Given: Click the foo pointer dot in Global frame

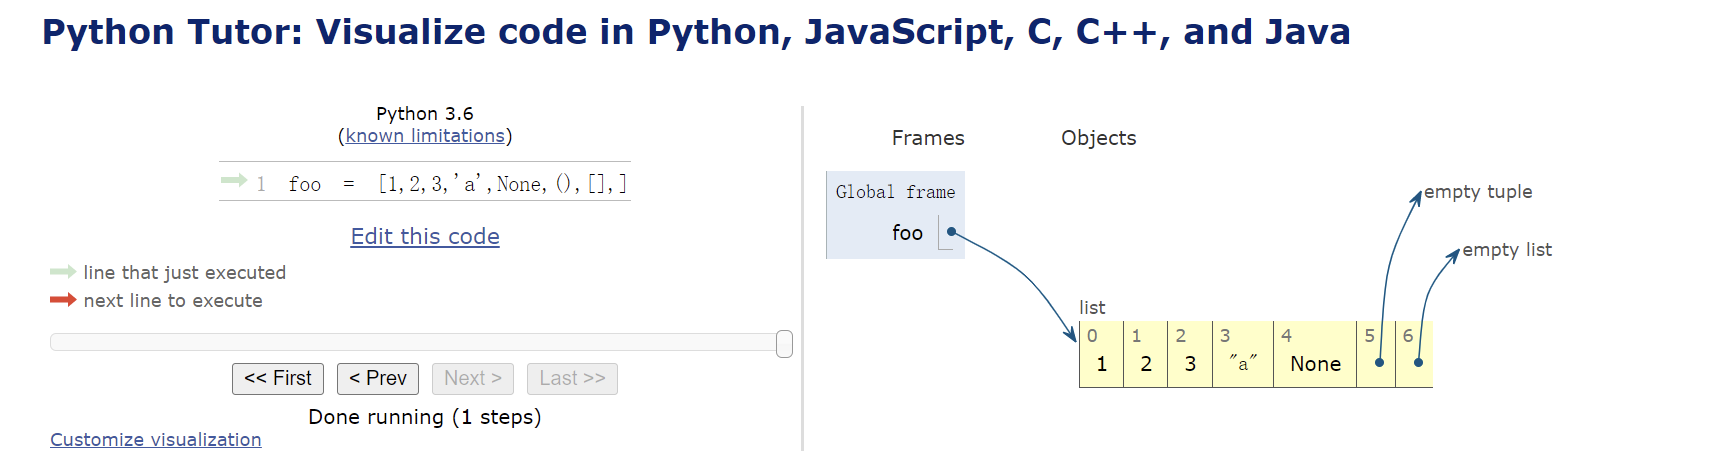Looking at the screenshot, I should (952, 232).
